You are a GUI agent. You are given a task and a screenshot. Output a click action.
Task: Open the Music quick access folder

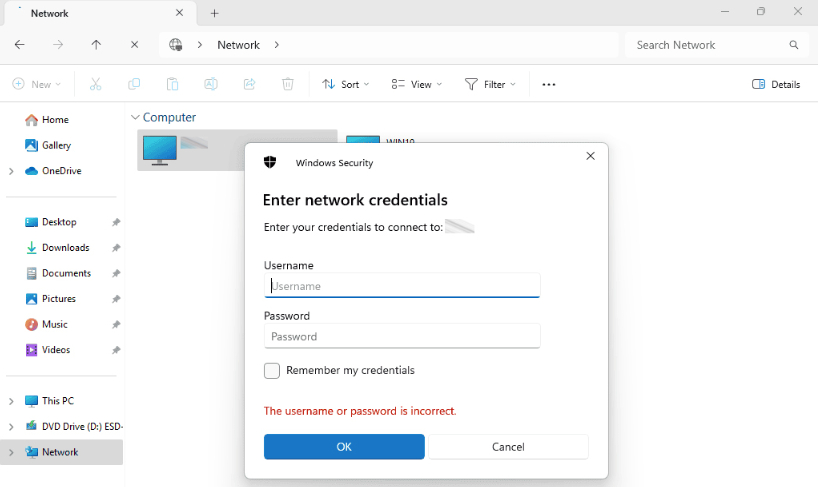tap(46, 324)
